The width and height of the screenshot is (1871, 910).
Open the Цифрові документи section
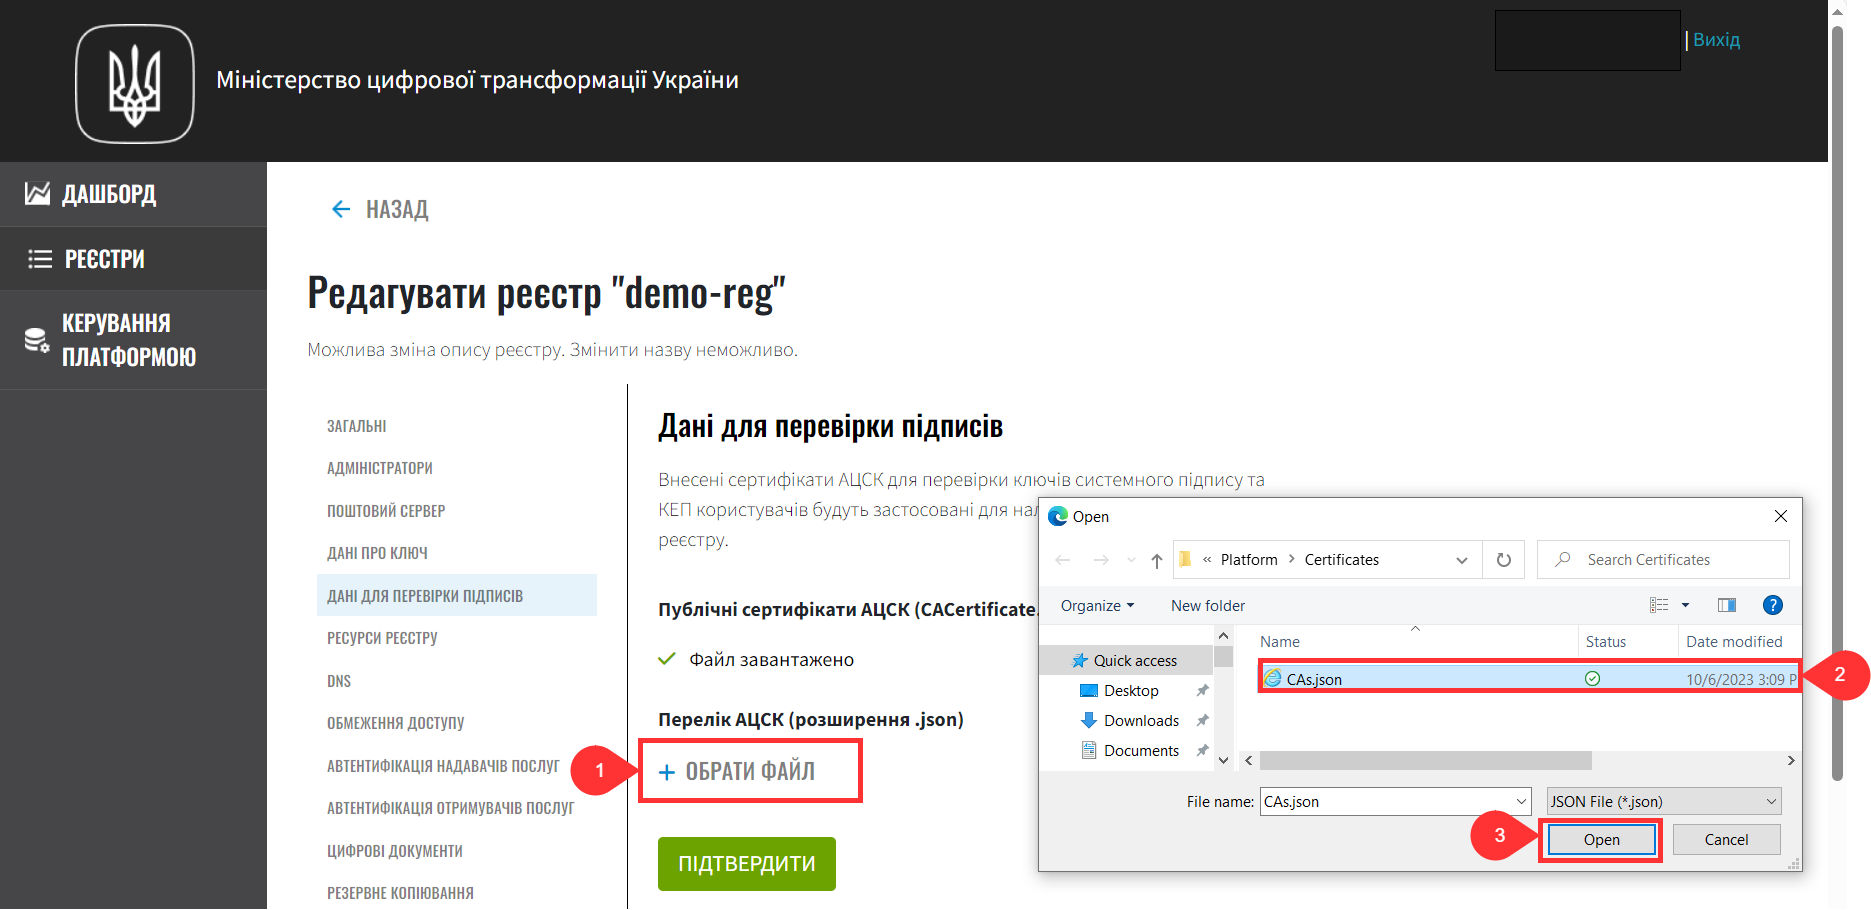click(395, 851)
